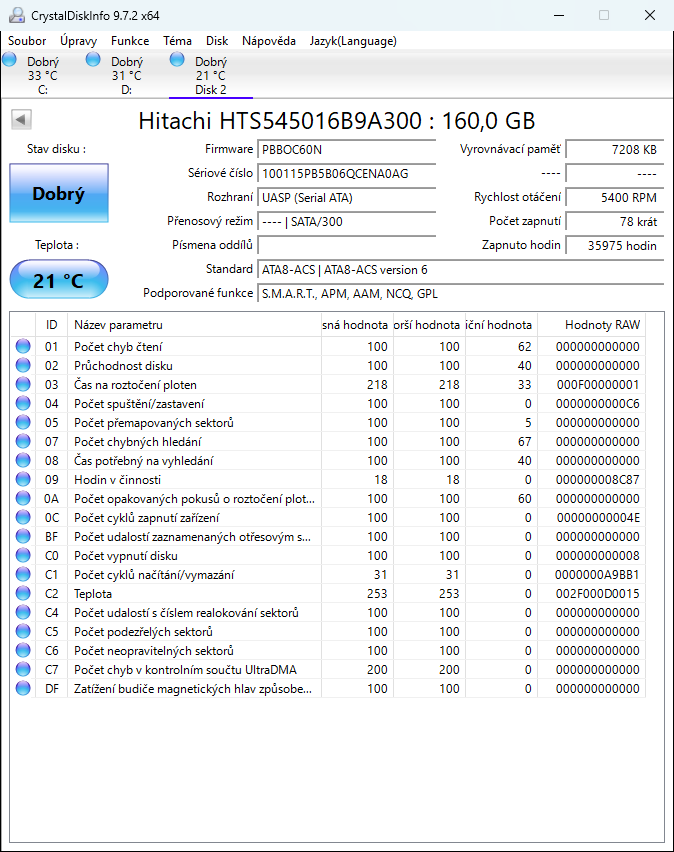
Task: Open the Soubor menu
Action: [x=27, y=41]
